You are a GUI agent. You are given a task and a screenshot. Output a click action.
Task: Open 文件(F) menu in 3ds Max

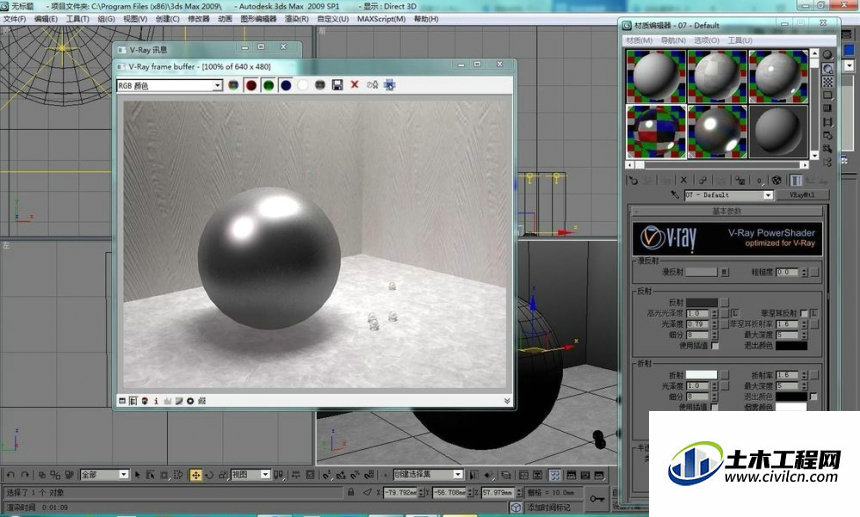coord(15,19)
